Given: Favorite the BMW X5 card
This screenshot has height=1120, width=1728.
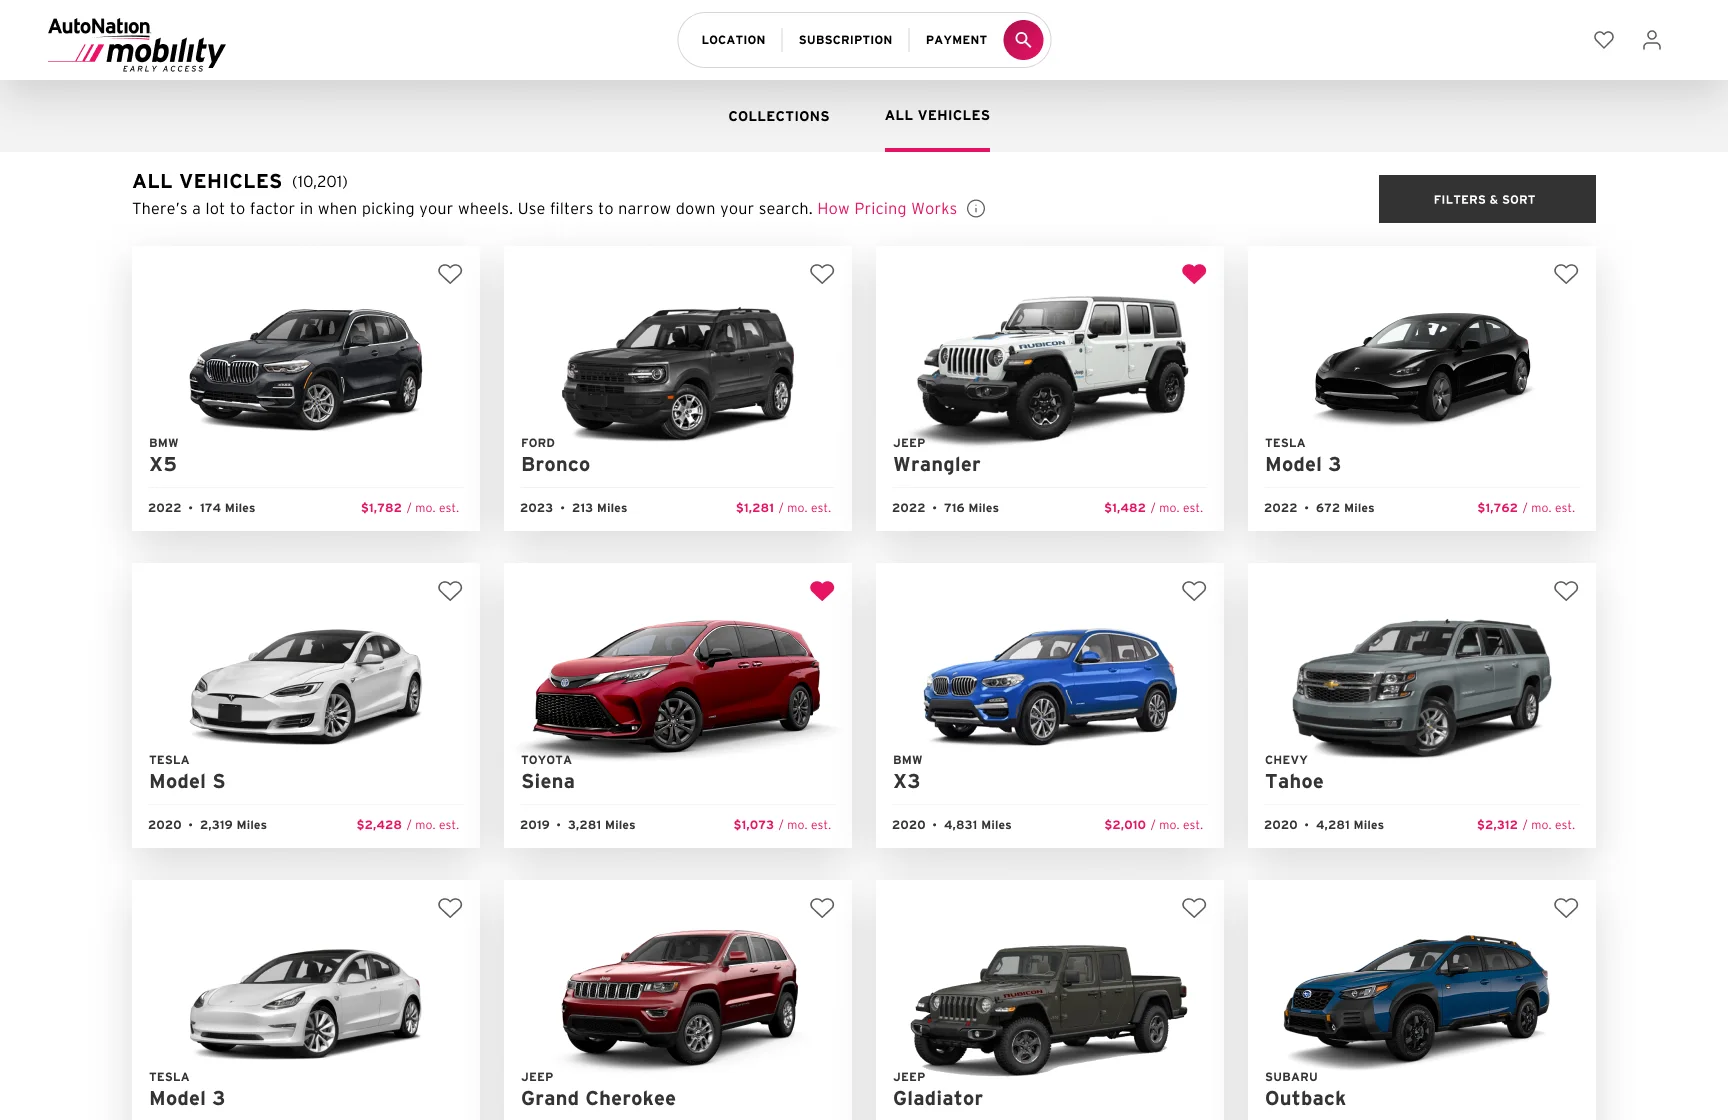Looking at the screenshot, I should [x=450, y=274].
